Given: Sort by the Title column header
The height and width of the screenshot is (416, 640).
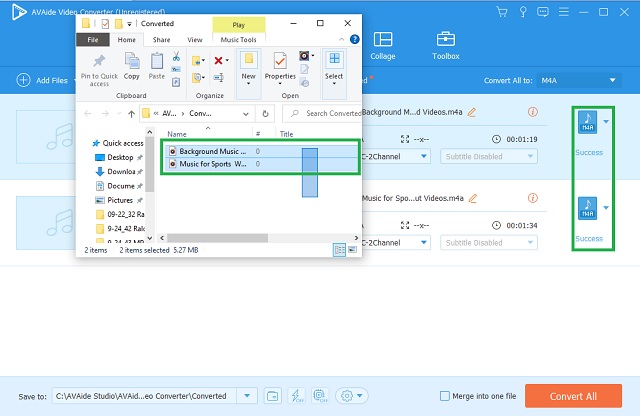Looking at the screenshot, I should click(287, 134).
